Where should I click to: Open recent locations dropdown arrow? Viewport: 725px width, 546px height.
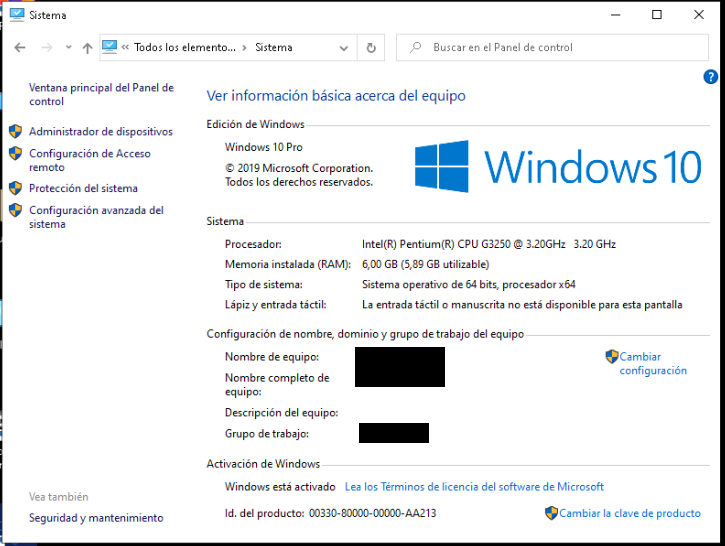[x=68, y=47]
